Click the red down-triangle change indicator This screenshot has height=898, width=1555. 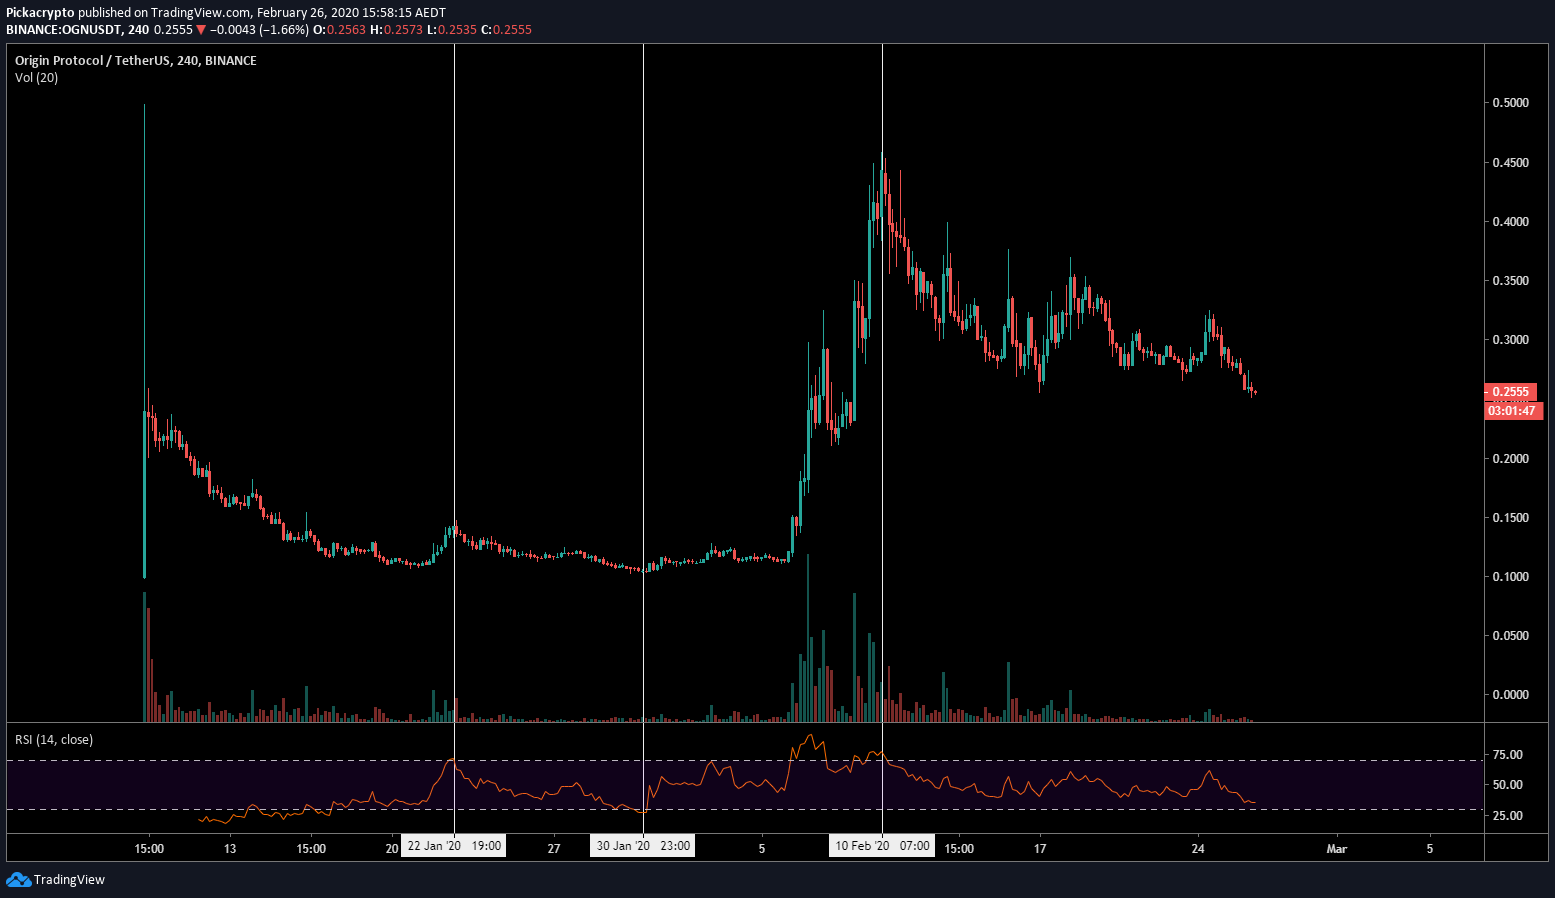(201, 30)
